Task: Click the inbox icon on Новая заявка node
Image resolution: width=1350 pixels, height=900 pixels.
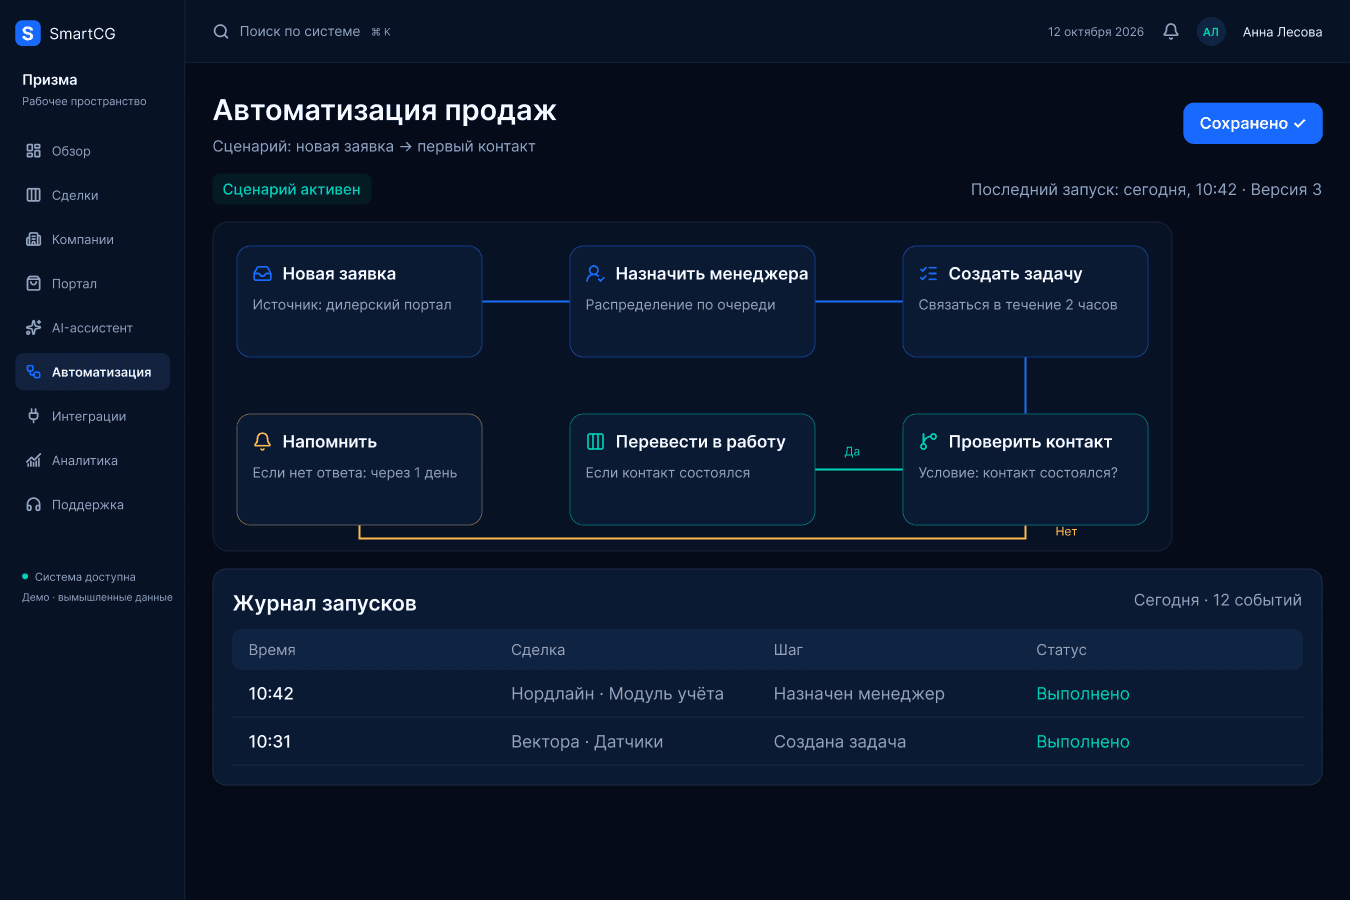Action: pyautogui.click(x=263, y=274)
